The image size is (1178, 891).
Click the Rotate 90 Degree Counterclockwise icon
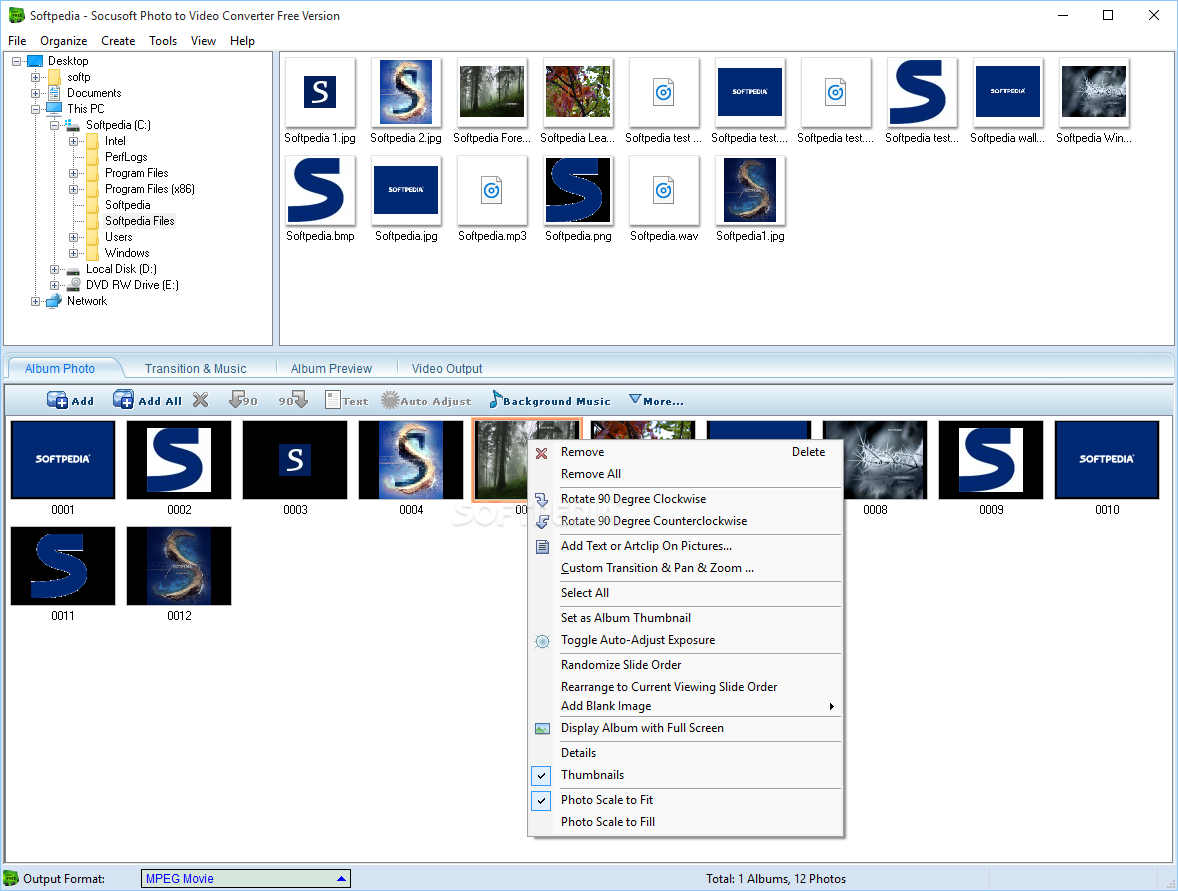point(542,521)
